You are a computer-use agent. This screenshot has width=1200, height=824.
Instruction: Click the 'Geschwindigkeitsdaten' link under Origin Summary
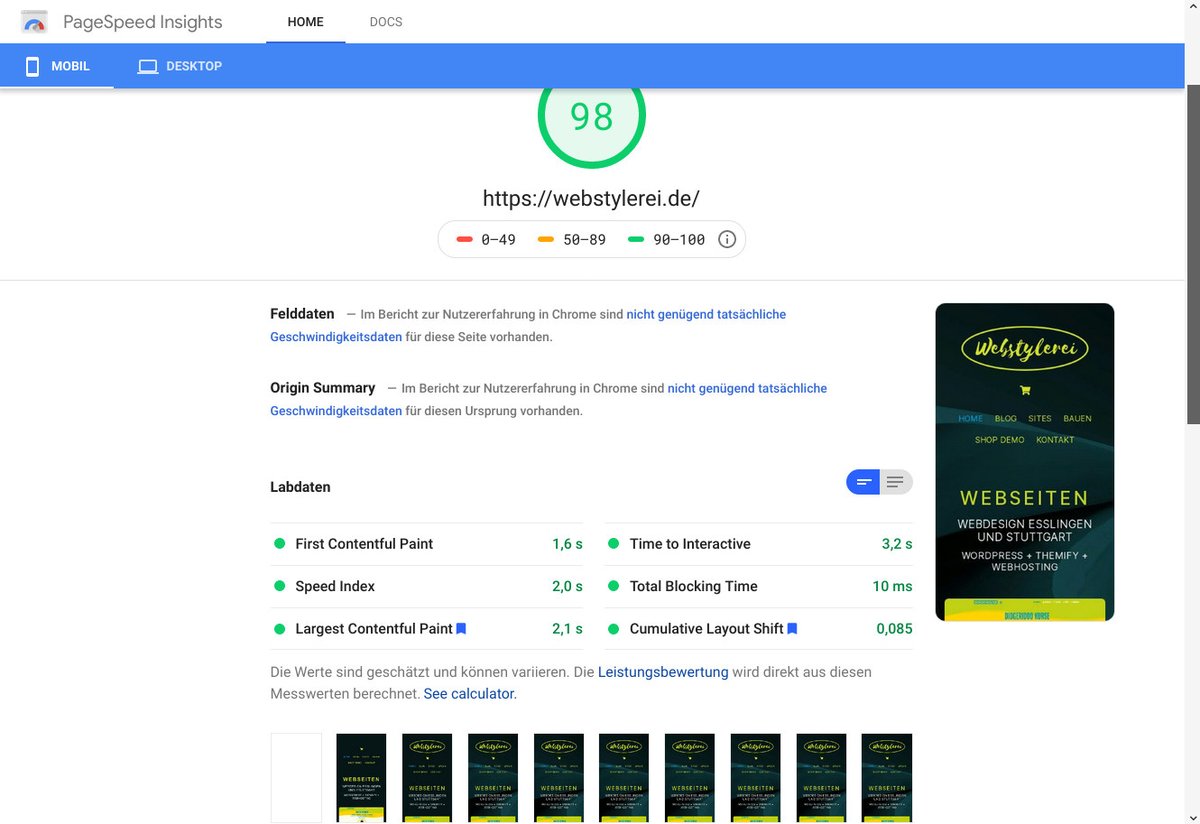(x=336, y=411)
